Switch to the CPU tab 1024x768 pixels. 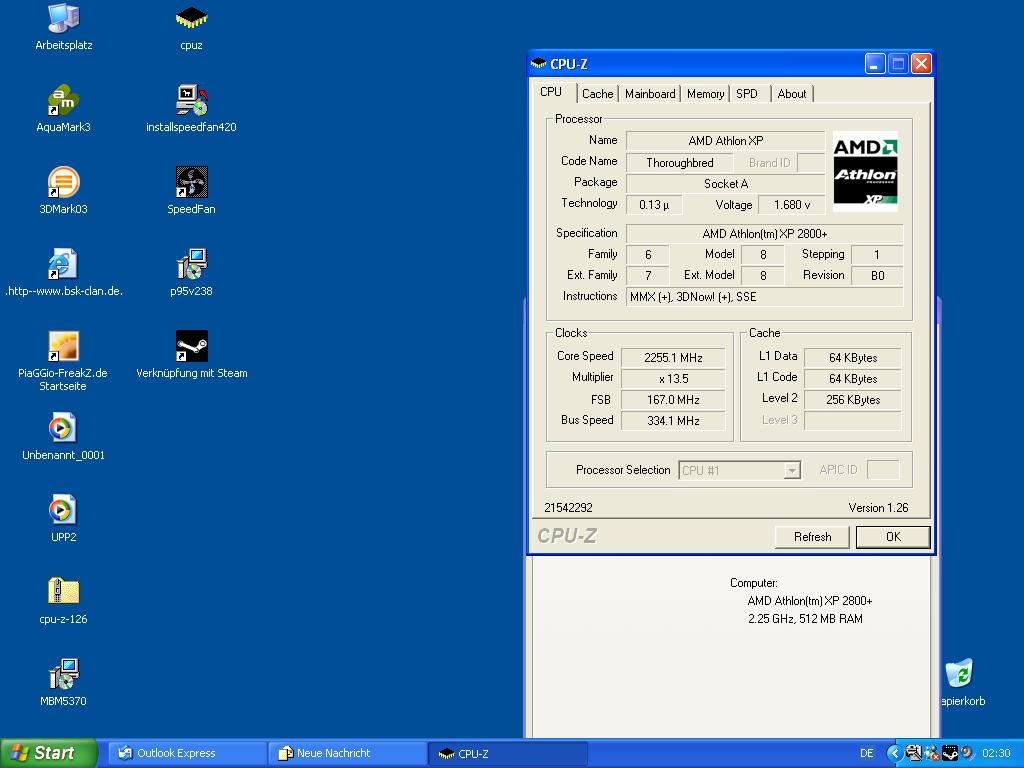point(551,92)
